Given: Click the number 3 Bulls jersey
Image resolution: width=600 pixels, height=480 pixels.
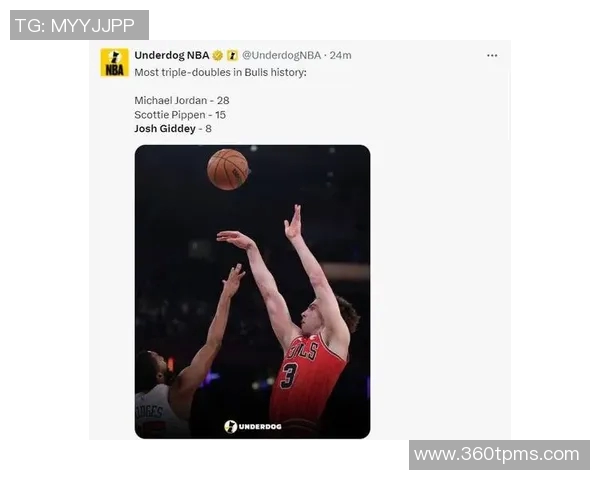Looking at the screenshot, I should pos(308,377).
